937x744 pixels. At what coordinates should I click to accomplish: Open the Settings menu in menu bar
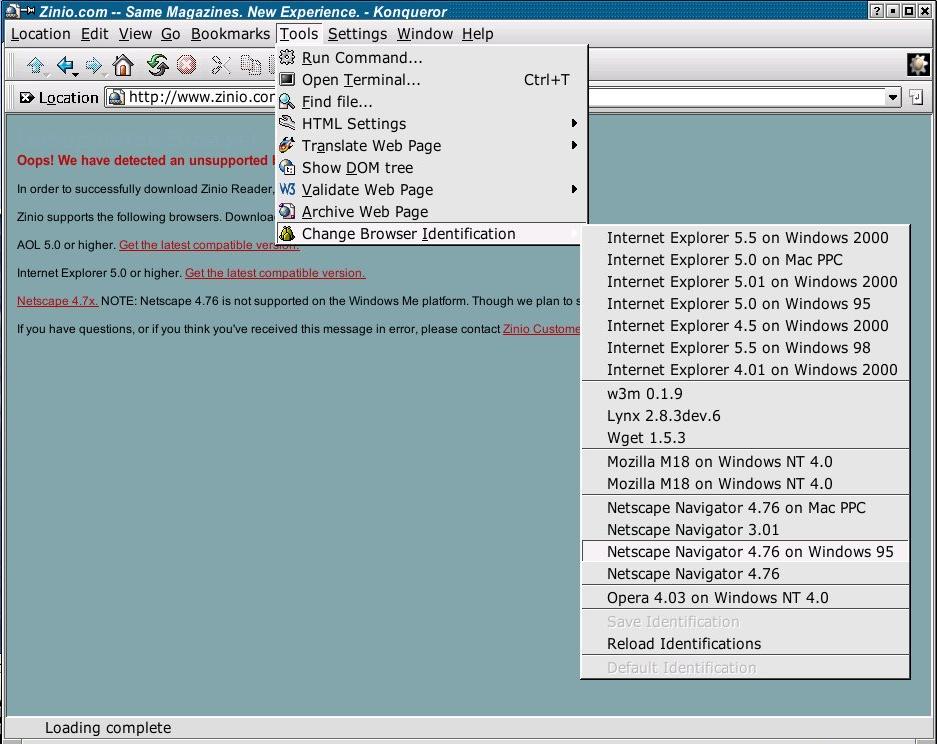(357, 34)
